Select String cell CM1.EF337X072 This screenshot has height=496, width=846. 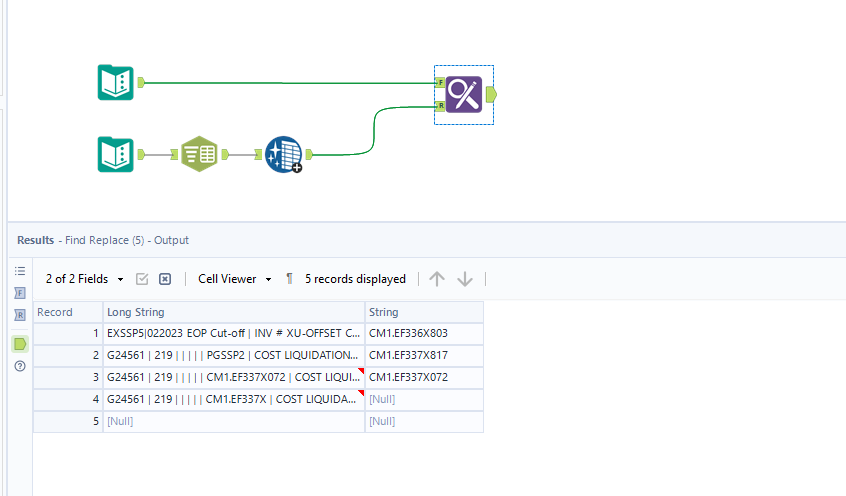(x=424, y=377)
